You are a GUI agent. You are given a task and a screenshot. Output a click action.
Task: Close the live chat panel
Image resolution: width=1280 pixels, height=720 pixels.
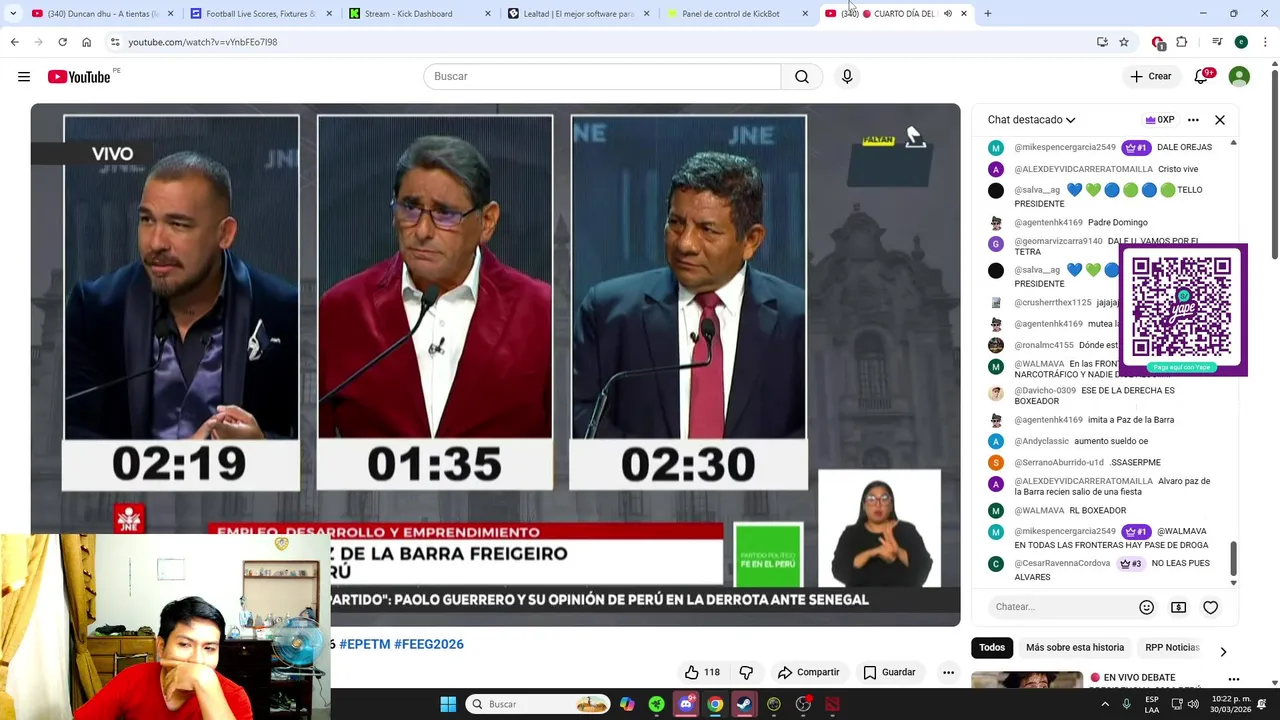[x=1220, y=120]
